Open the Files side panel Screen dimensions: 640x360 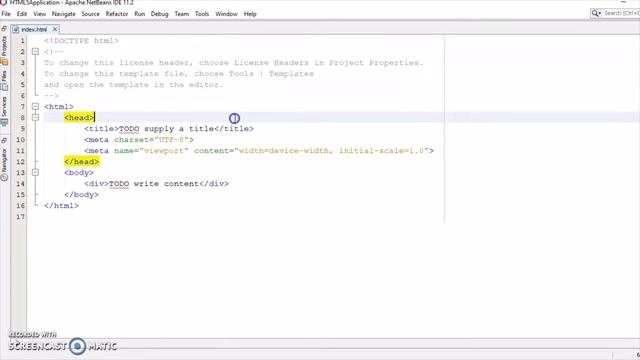[x=4, y=80]
